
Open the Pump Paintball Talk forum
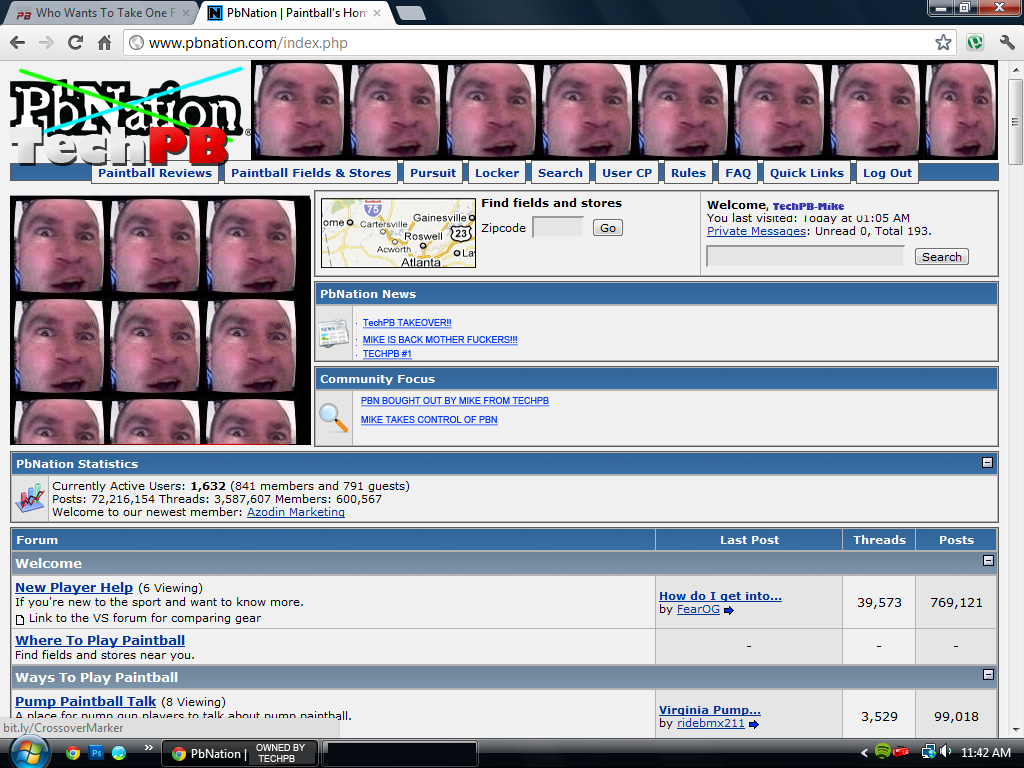pyautogui.click(x=86, y=701)
